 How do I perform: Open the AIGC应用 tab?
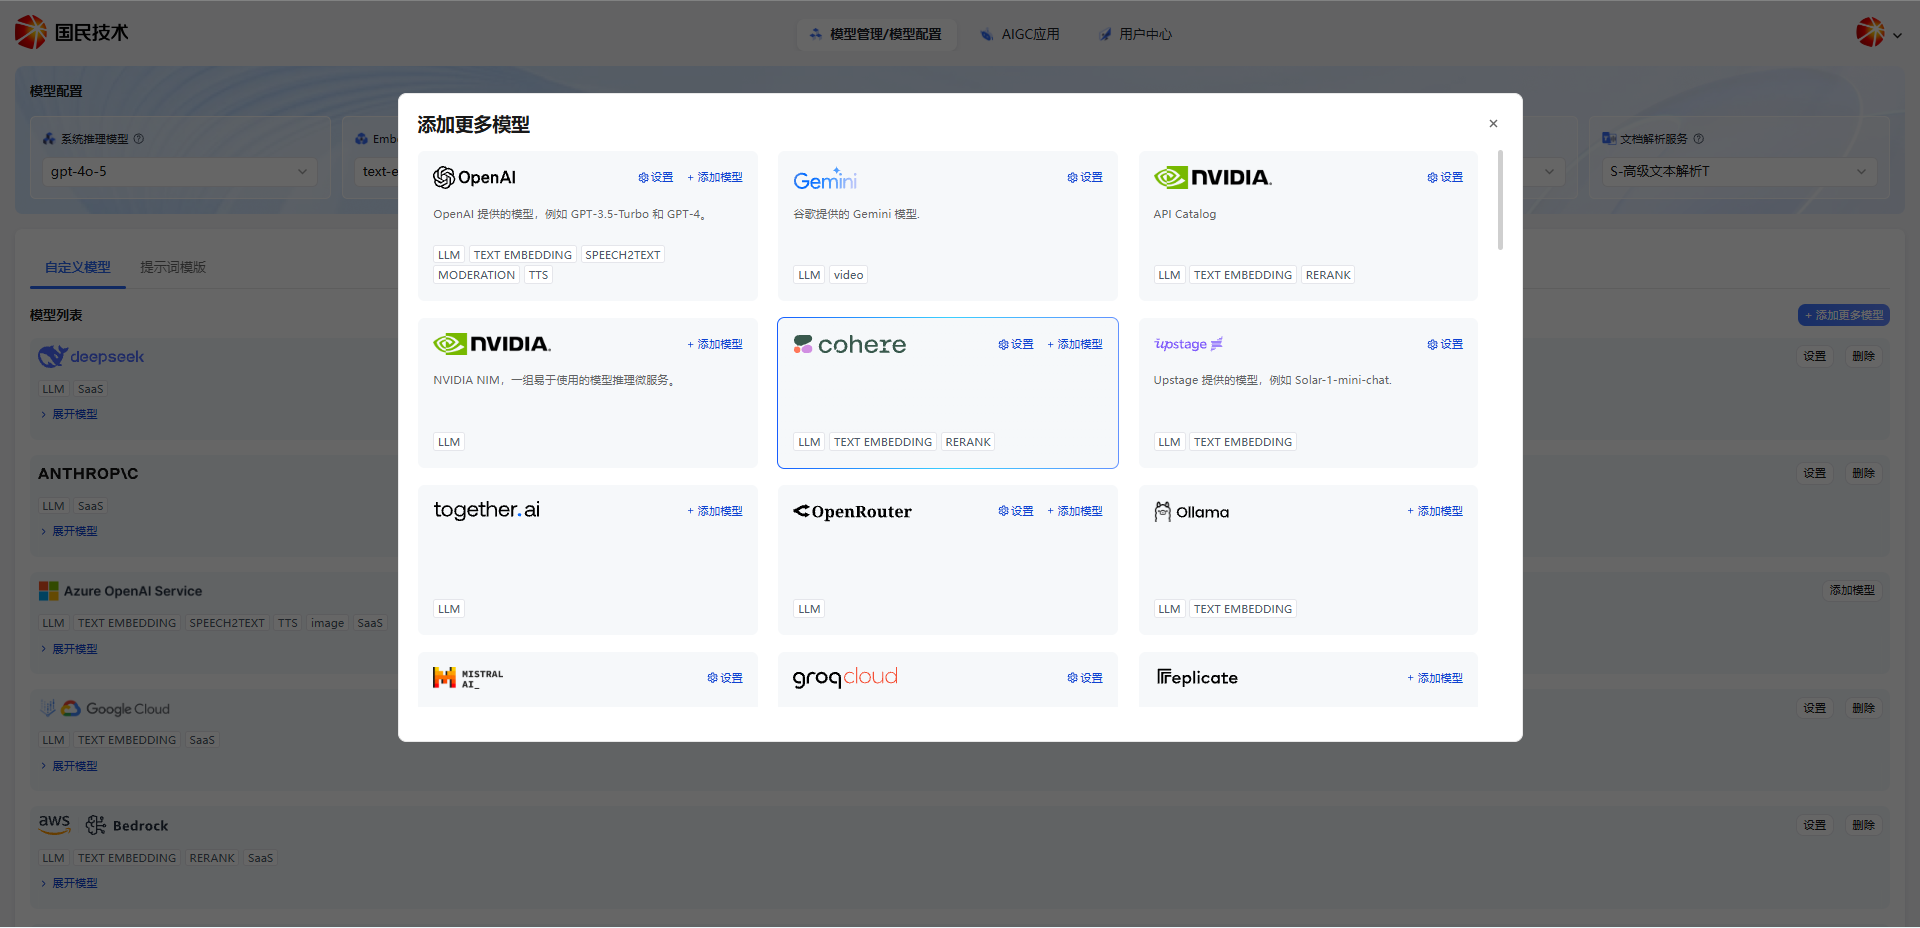(1020, 34)
